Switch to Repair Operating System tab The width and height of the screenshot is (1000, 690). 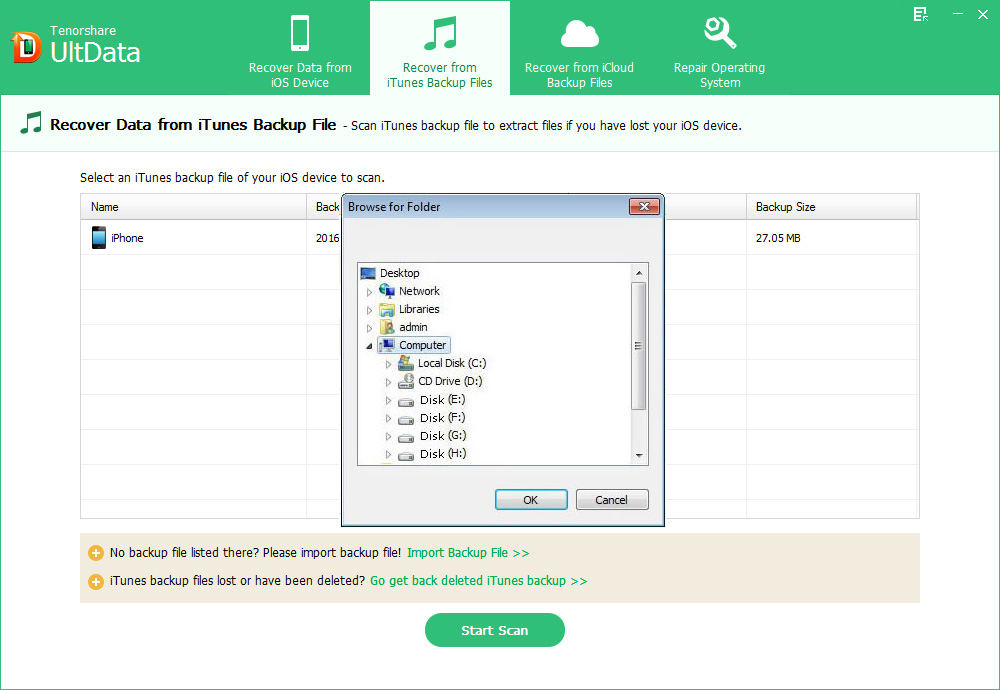719,48
